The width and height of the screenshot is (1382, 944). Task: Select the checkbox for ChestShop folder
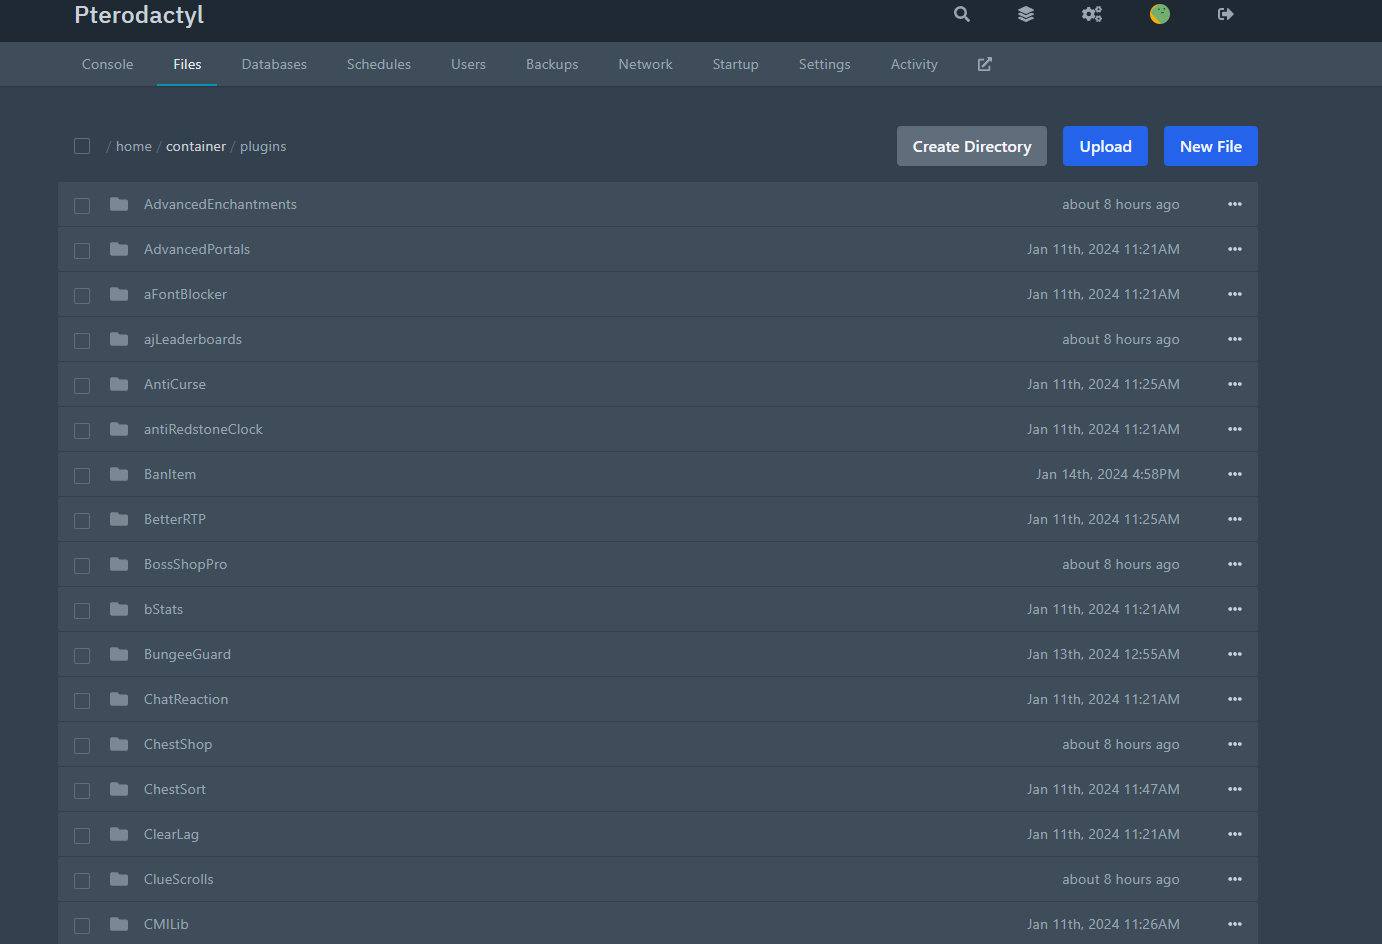point(82,745)
